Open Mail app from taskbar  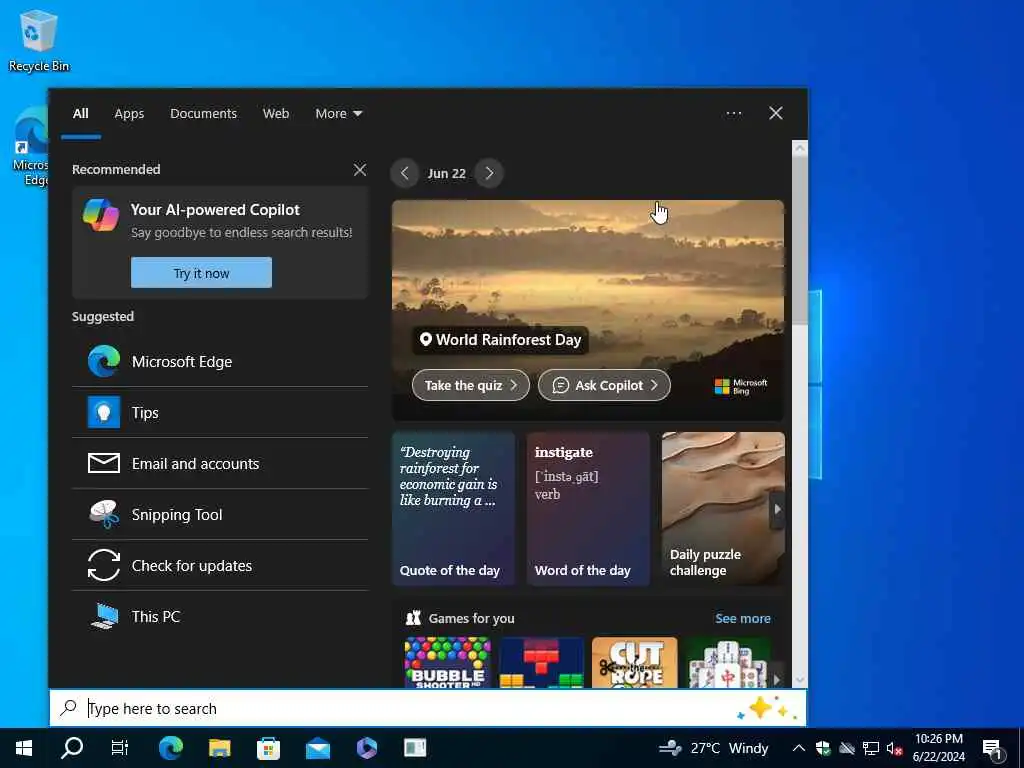pyautogui.click(x=317, y=748)
